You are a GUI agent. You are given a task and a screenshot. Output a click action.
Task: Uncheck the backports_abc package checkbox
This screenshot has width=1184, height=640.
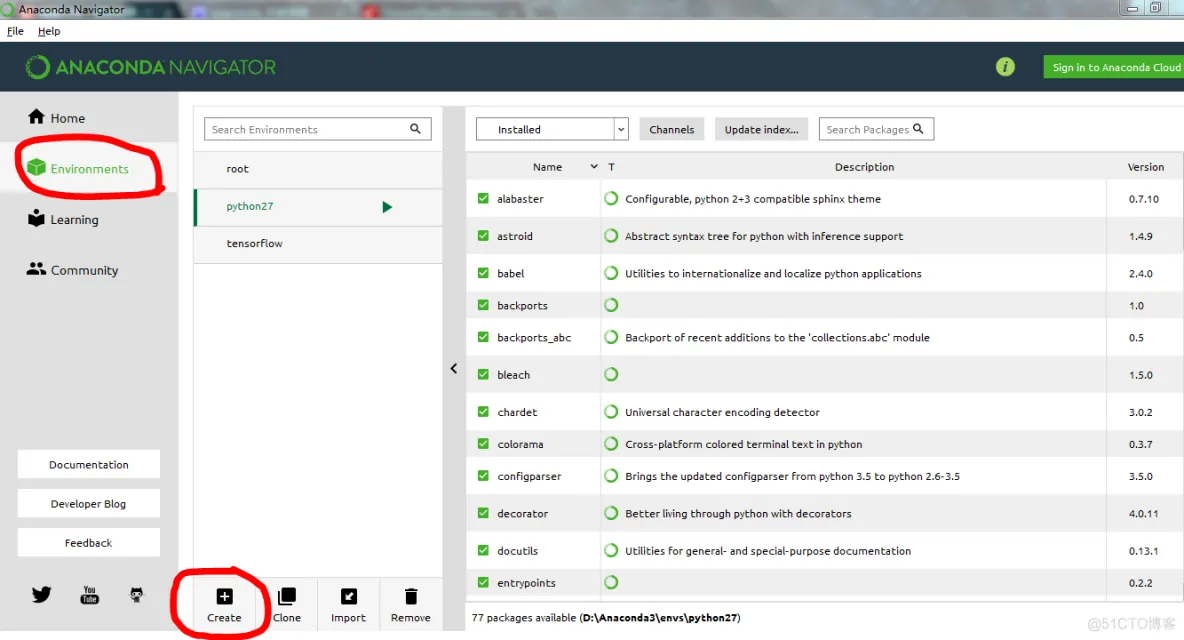pos(483,337)
